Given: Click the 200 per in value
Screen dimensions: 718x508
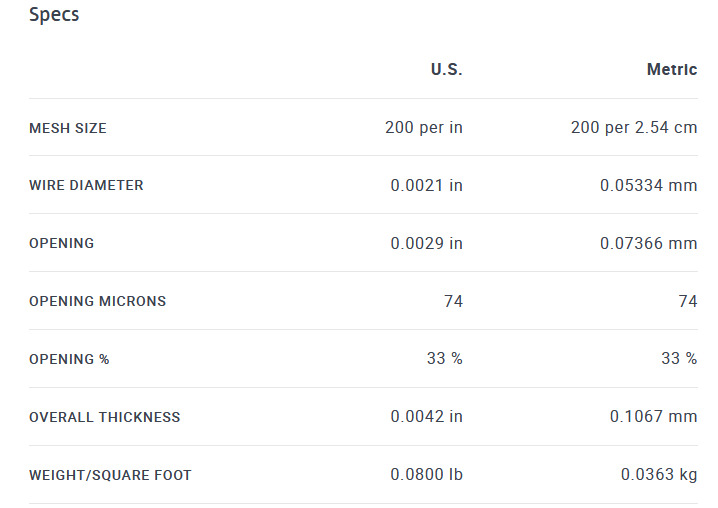Looking at the screenshot, I should pyautogui.click(x=424, y=127).
